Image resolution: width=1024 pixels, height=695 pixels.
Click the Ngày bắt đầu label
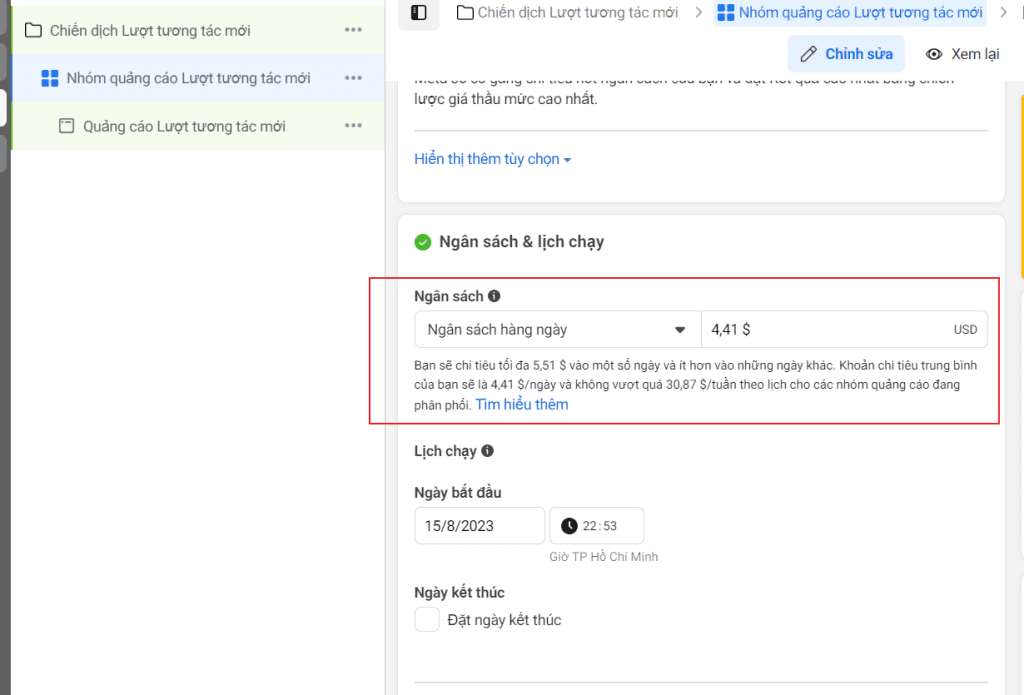pos(458,493)
